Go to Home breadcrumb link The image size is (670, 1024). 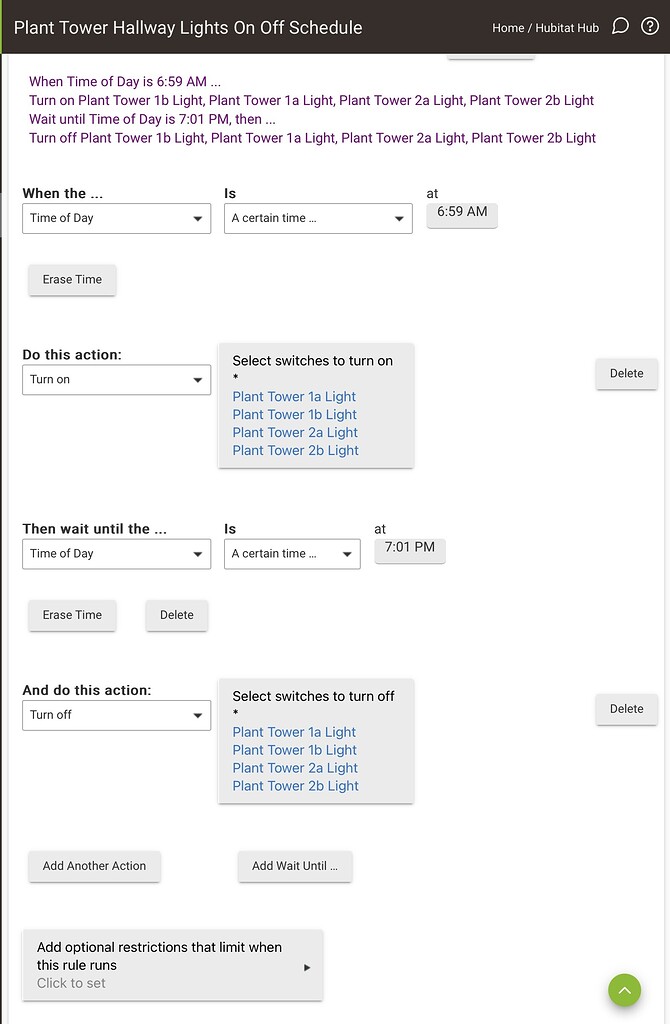coord(508,28)
